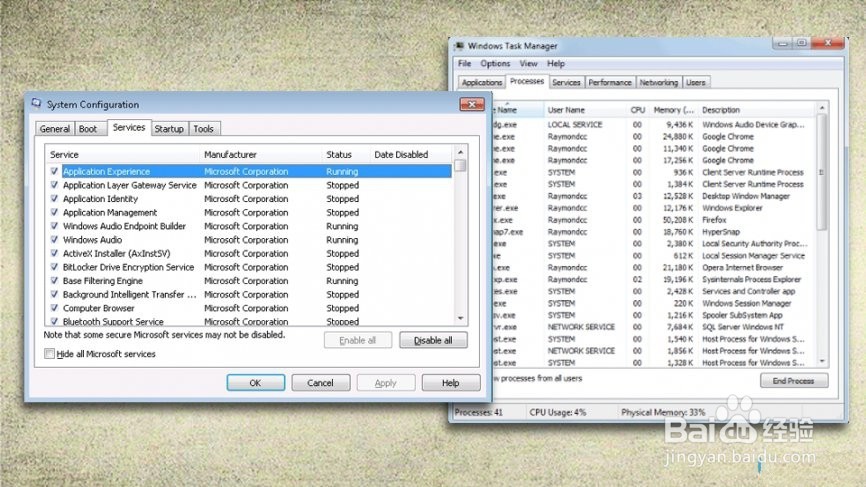Select Sysinternals Process Explorer row
Image resolution: width=866 pixels, height=487 pixels.
pyautogui.click(x=654, y=279)
